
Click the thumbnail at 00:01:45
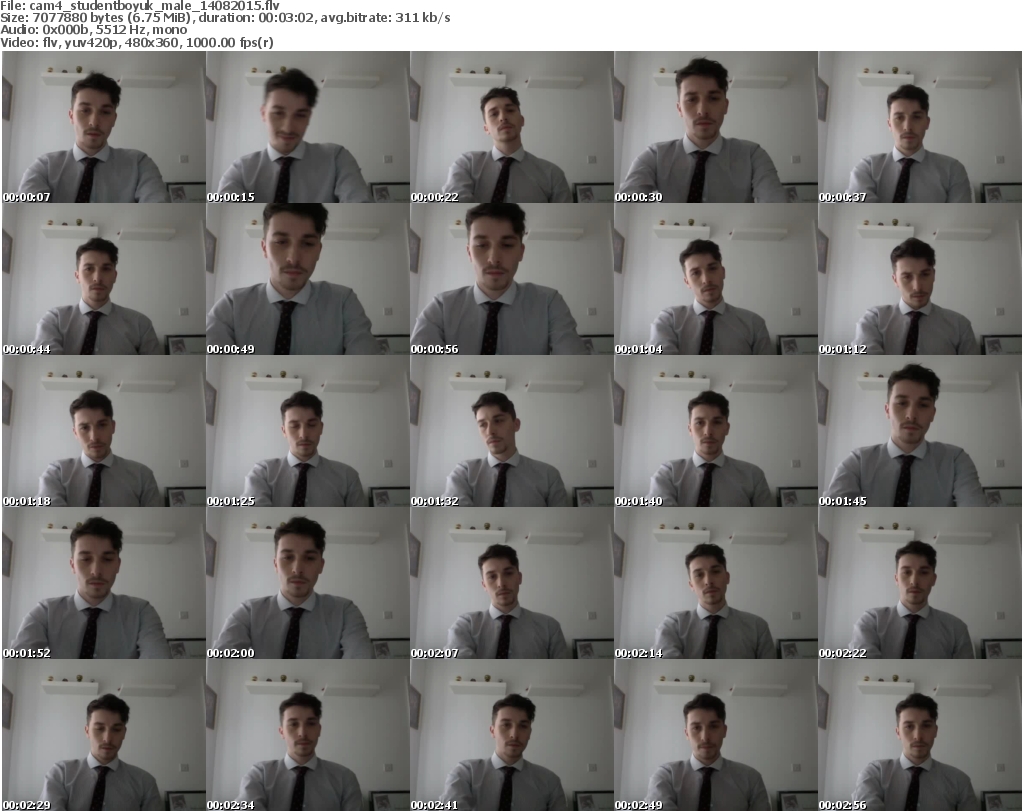tap(920, 431)
